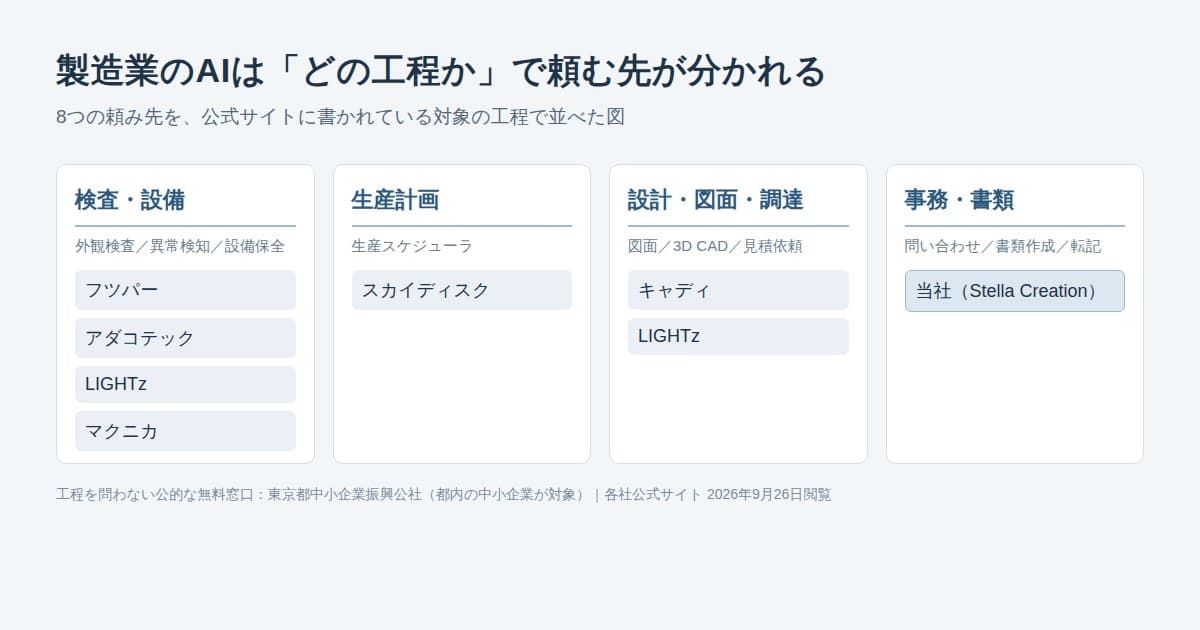Click the 検査・設備 column heading

coord(130,200)
